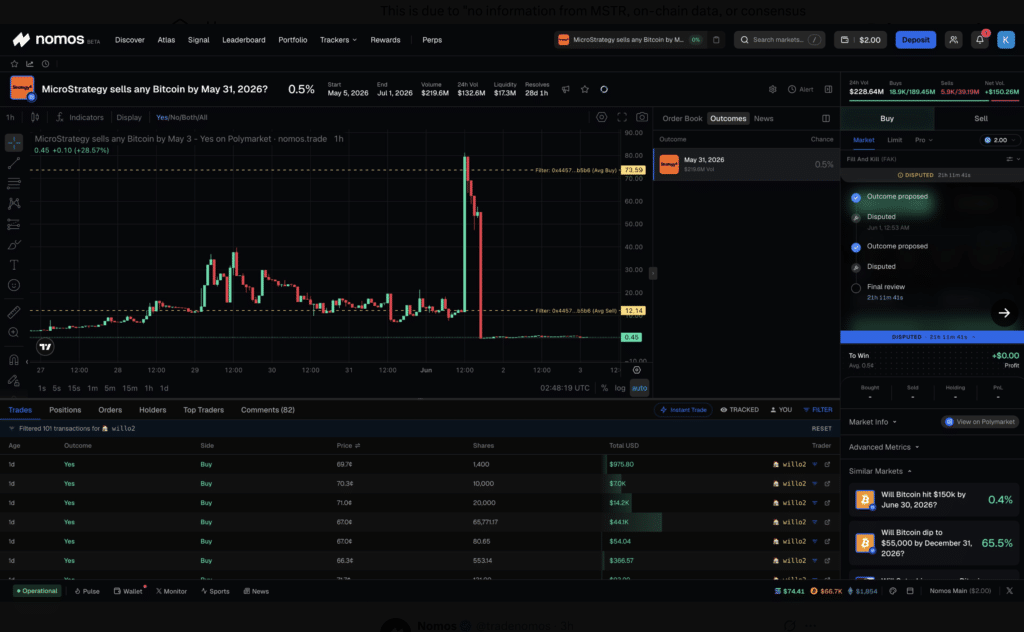Open Pulse in the footer bar
This screenshot has width=1024, height=632.
(87, 591)
